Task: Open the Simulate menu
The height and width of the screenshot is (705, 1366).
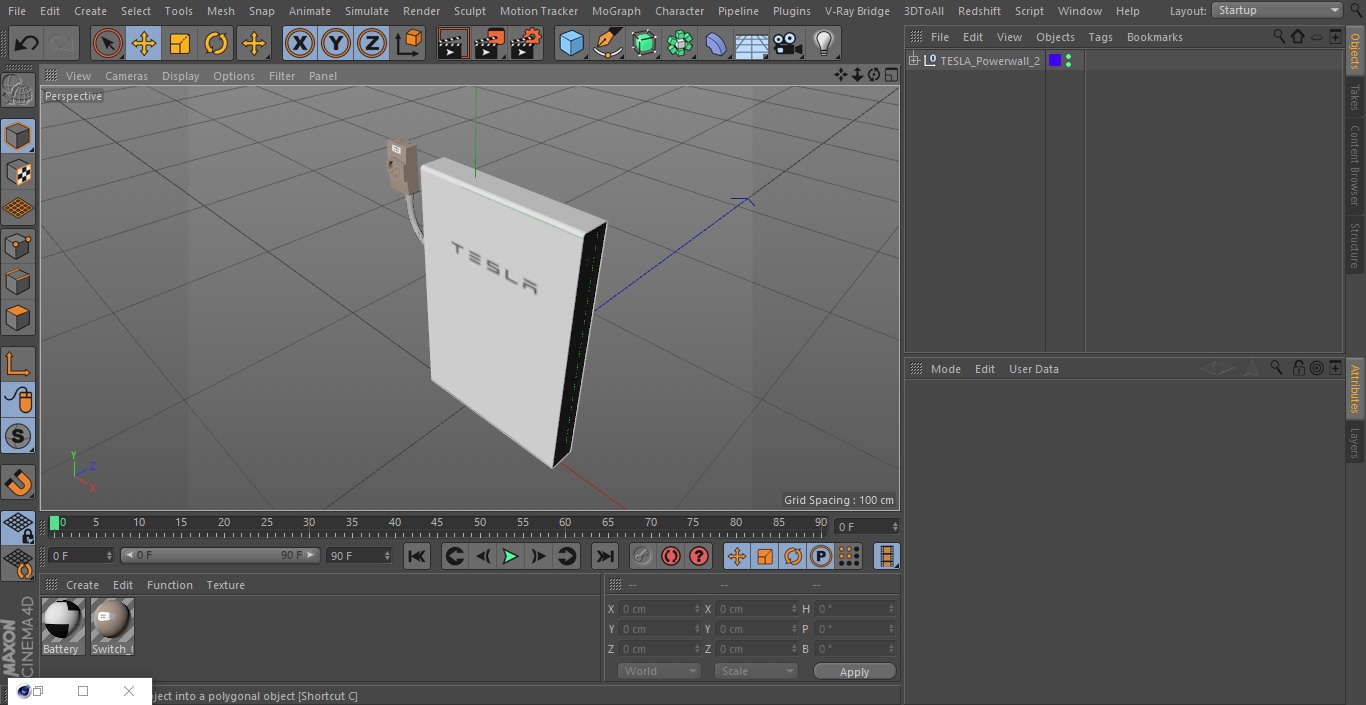Action: coord(366,11)
